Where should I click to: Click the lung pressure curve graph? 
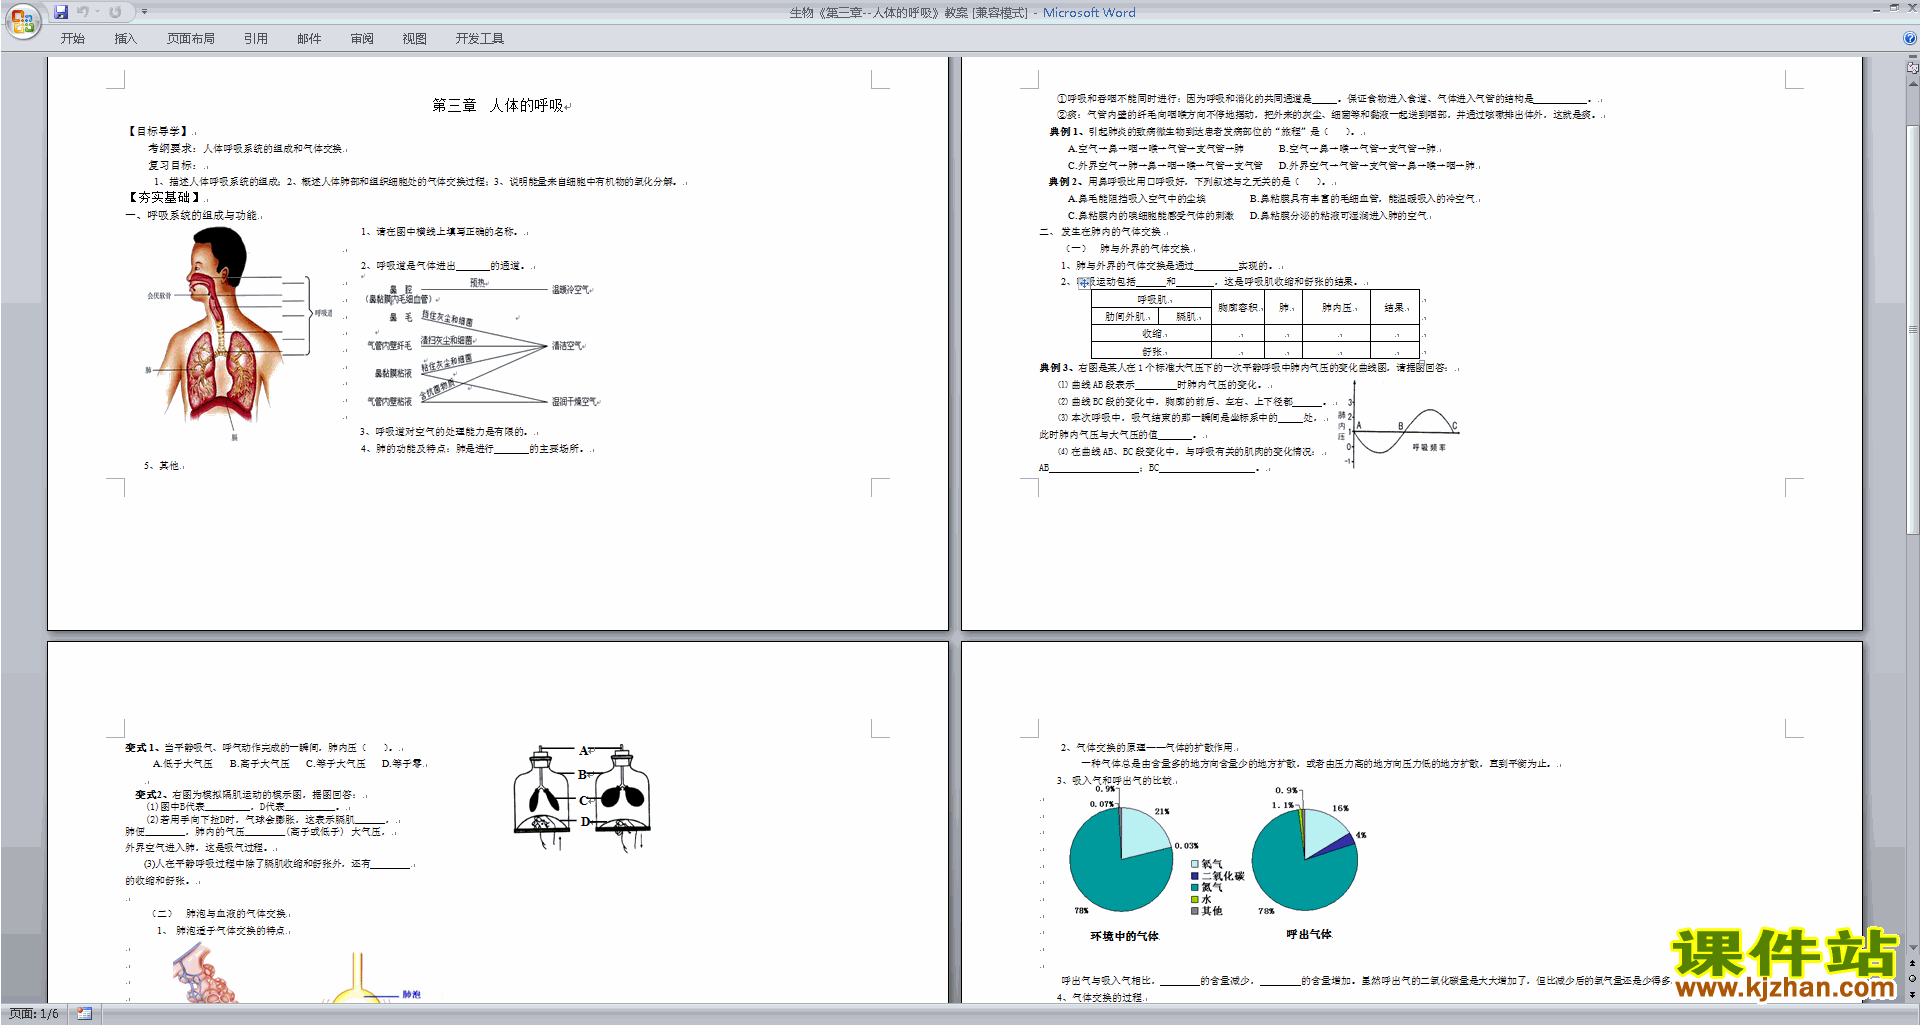point(1399,424)
